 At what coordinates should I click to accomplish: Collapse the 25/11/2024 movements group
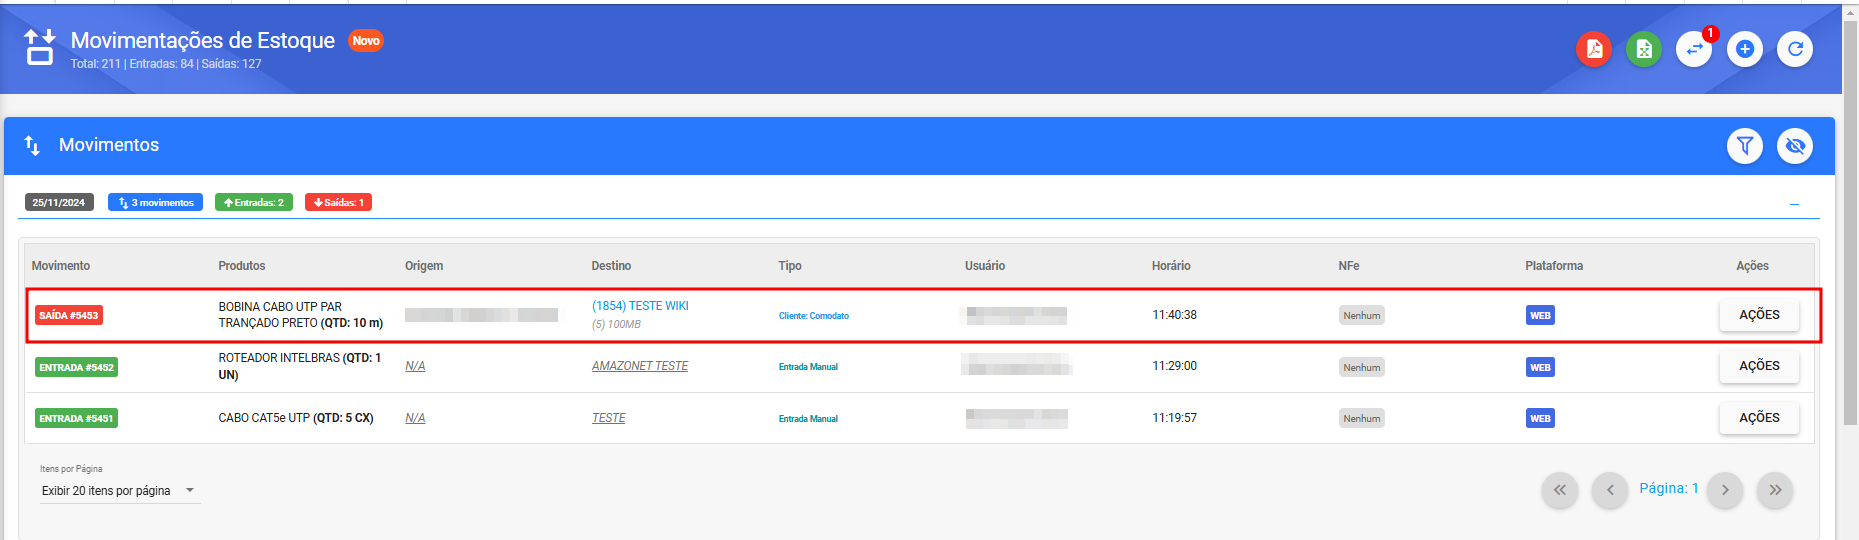pos(1794,204)
